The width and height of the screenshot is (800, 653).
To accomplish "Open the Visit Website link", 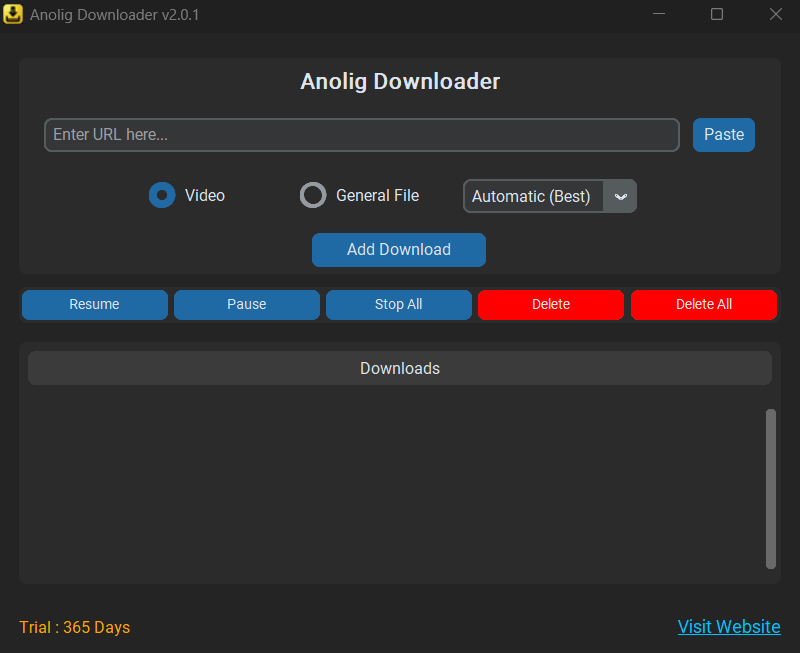I will click(x=729, y=626).
